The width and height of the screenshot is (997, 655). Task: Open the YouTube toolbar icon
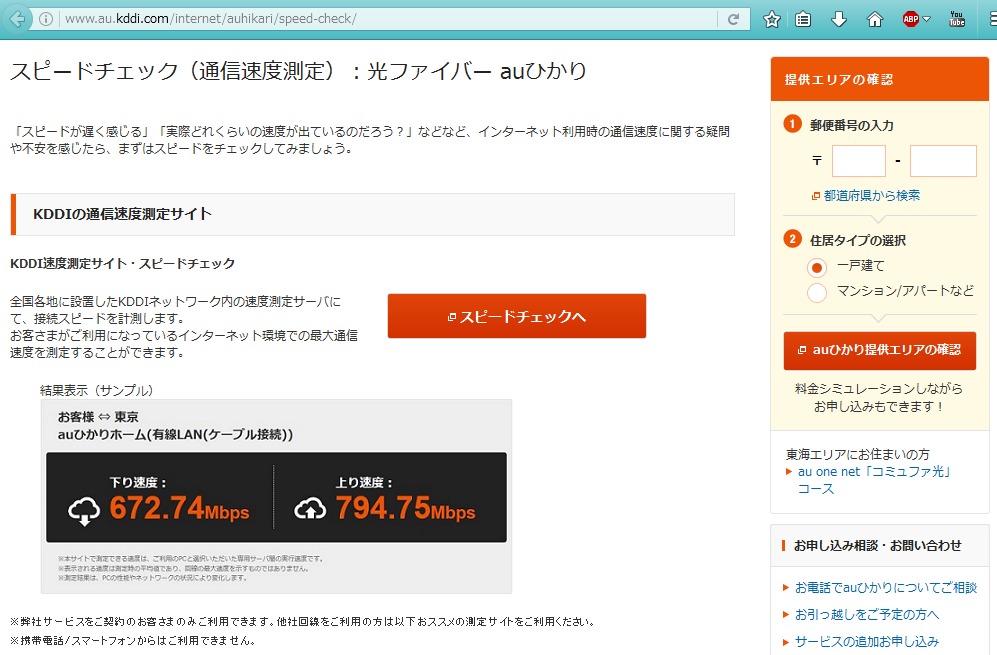[x=957, y=19]
